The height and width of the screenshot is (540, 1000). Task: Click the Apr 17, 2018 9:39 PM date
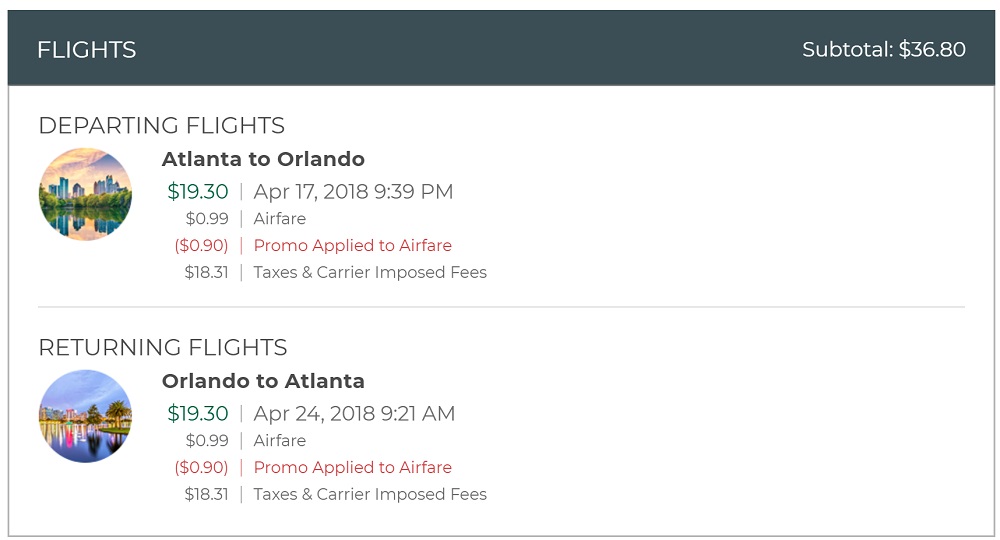353,191
